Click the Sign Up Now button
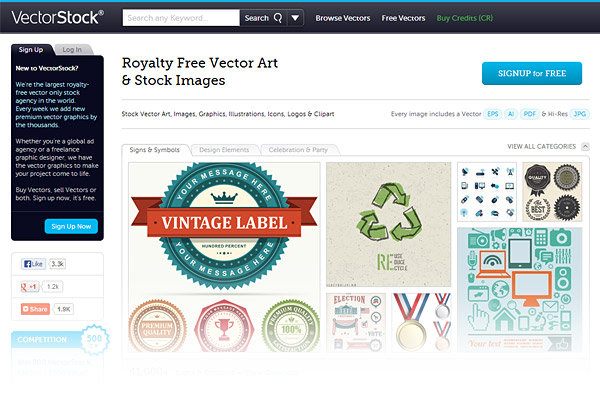 click(71, 226)
